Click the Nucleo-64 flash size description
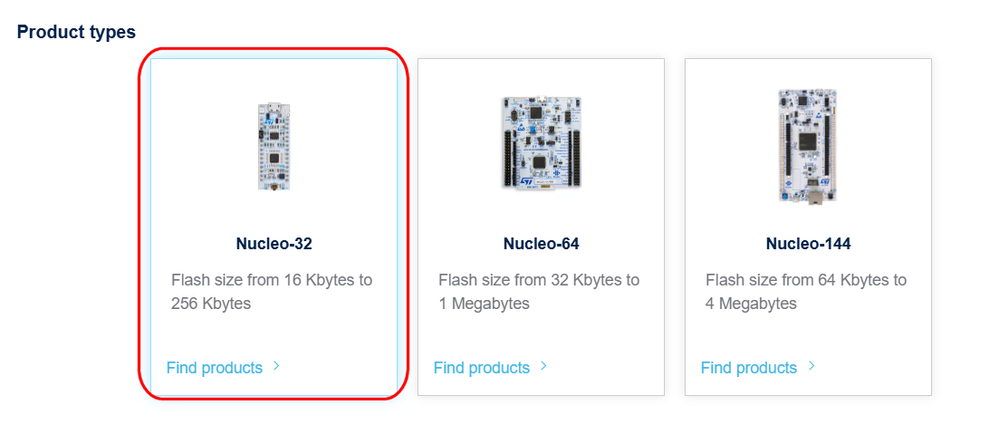The width and height of the screenshot is (999, 436). (539, 291)
